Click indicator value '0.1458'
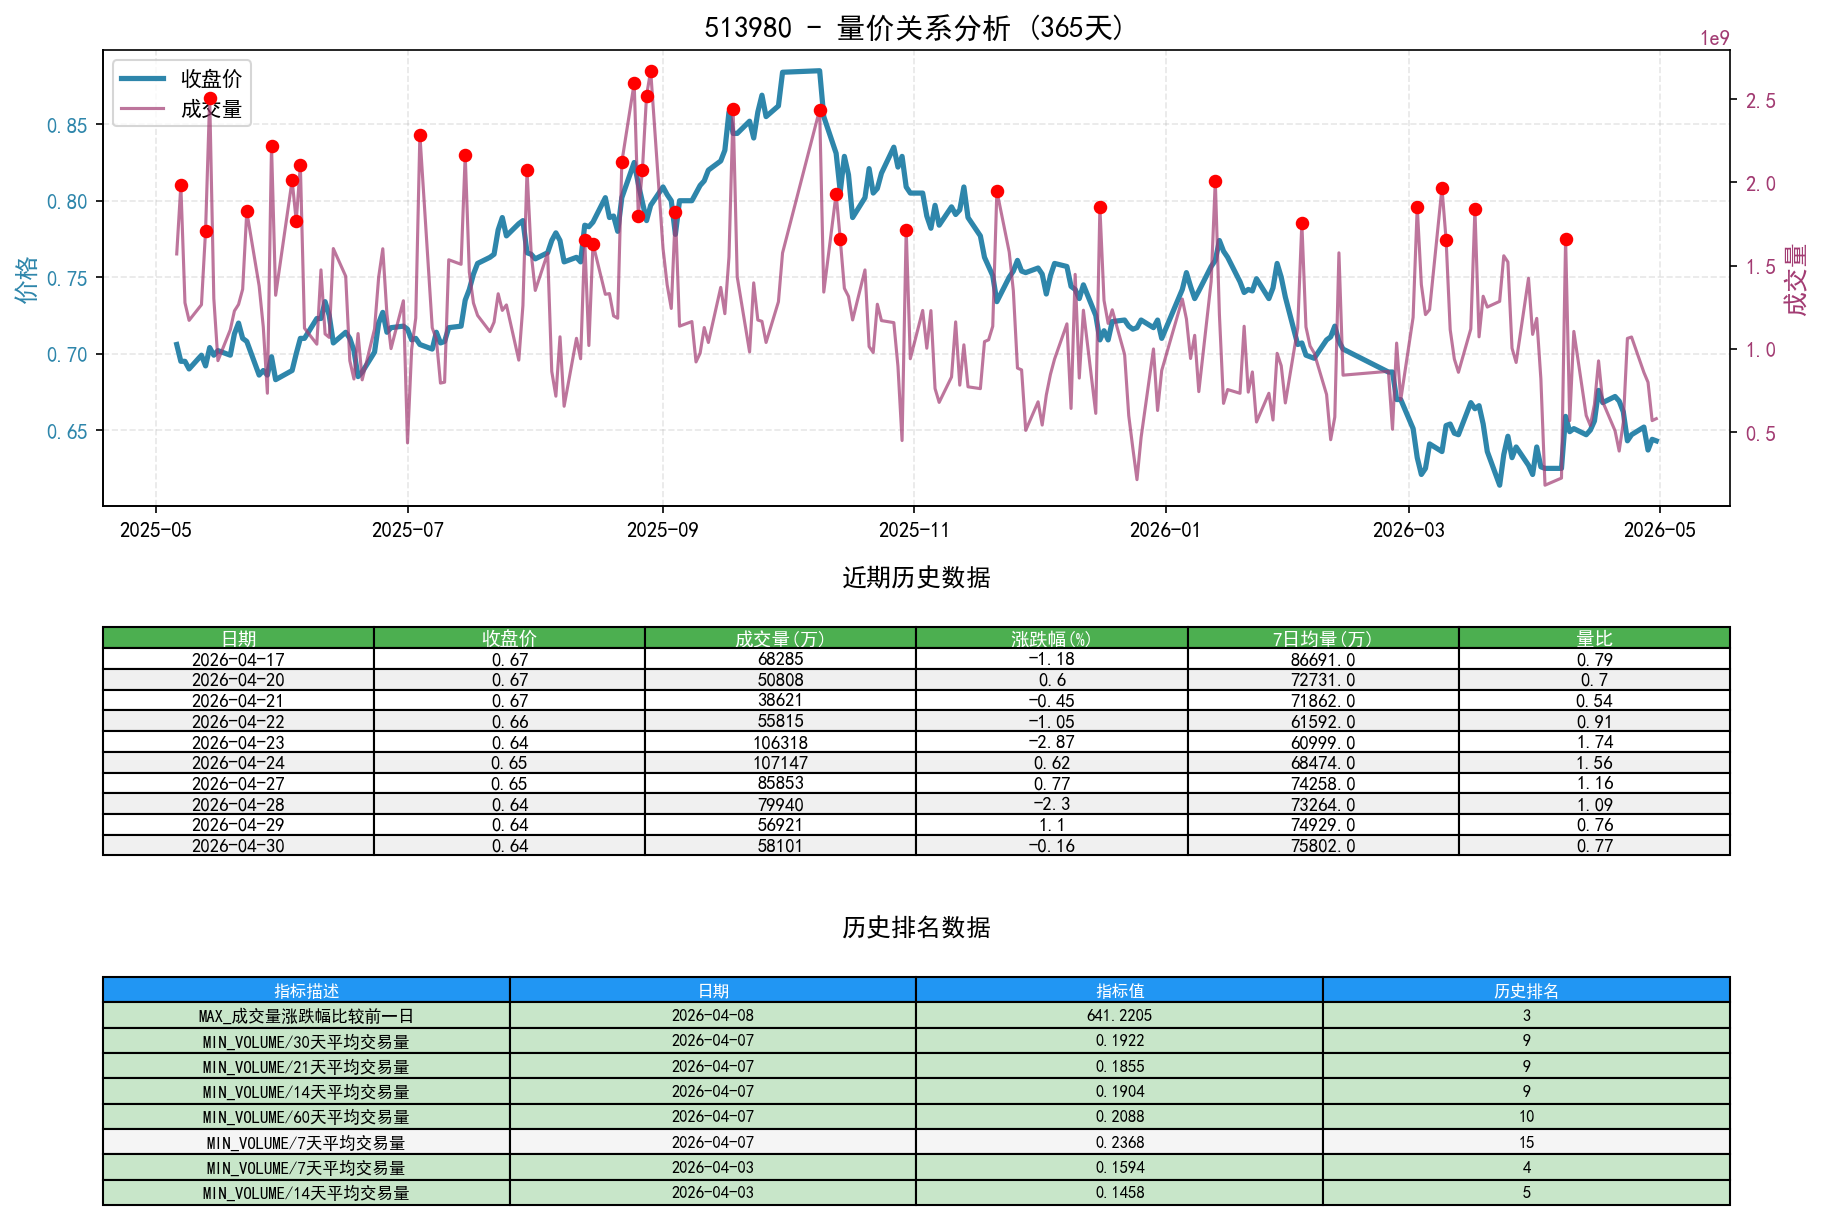This screenshot has width=1822, height=1220. [x=1119, y=1193]
